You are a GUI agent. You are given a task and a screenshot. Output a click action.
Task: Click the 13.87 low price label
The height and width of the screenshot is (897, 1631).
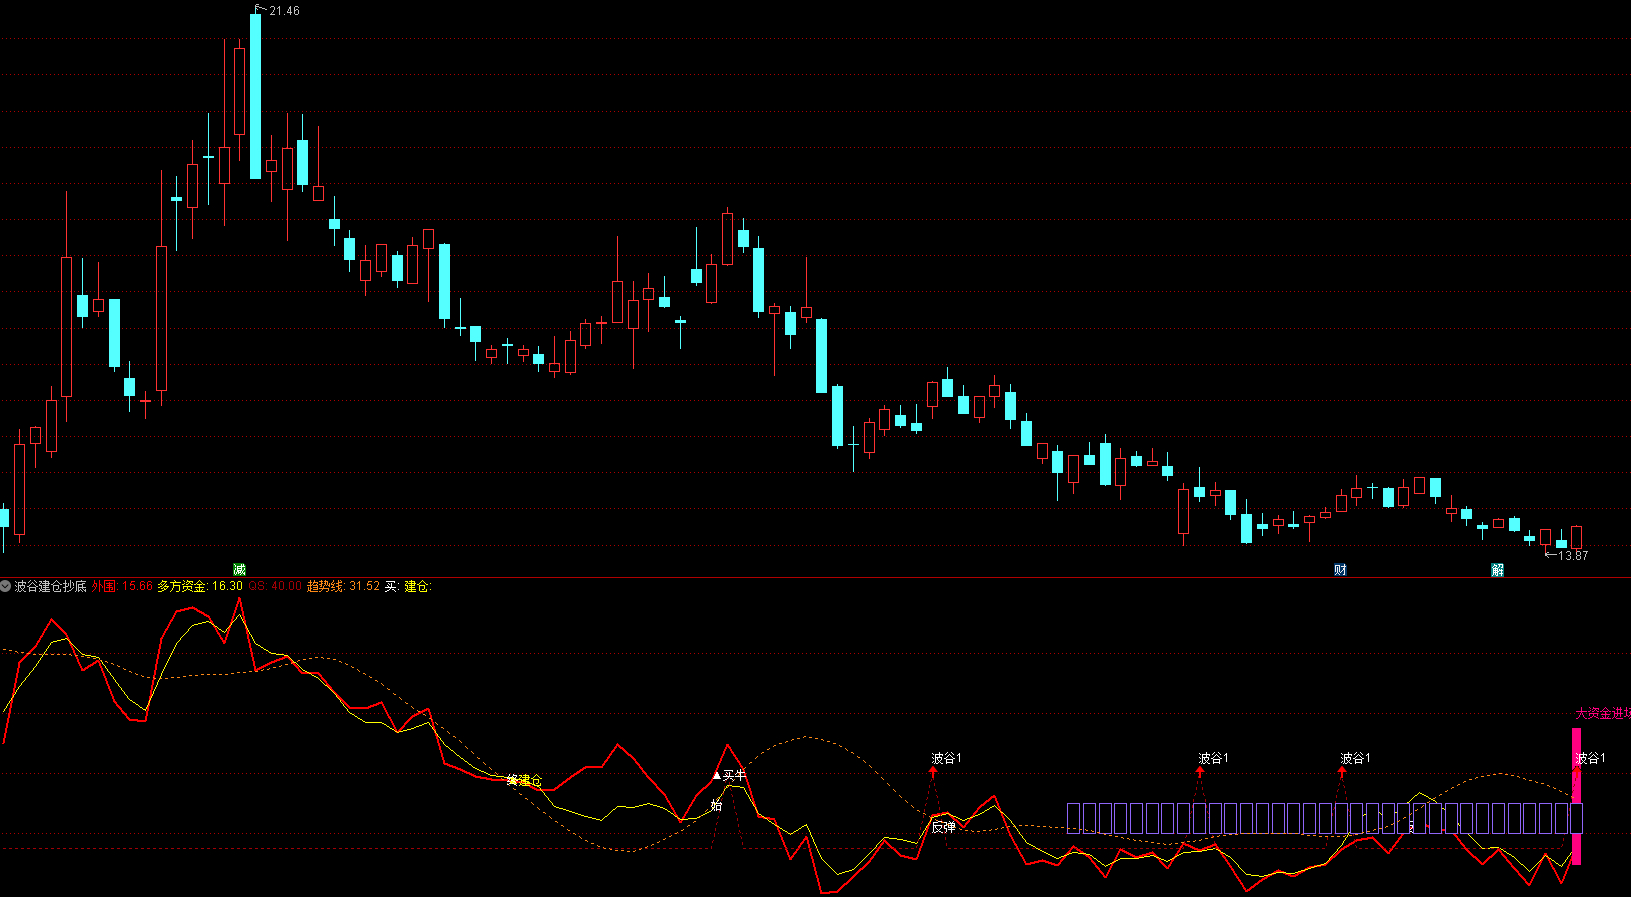(1572, 555)
